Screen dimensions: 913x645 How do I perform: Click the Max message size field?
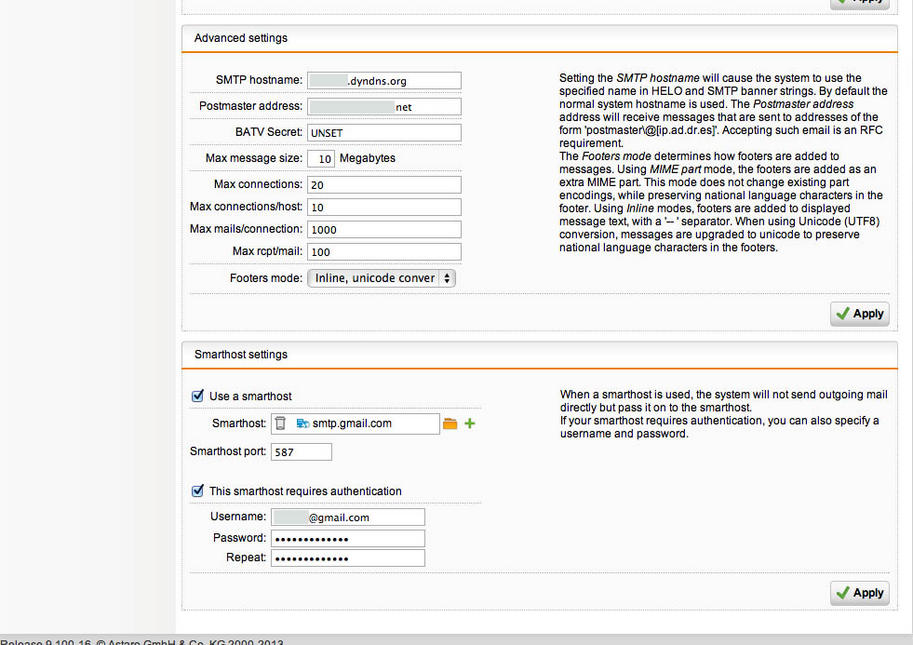click(321, 158)
